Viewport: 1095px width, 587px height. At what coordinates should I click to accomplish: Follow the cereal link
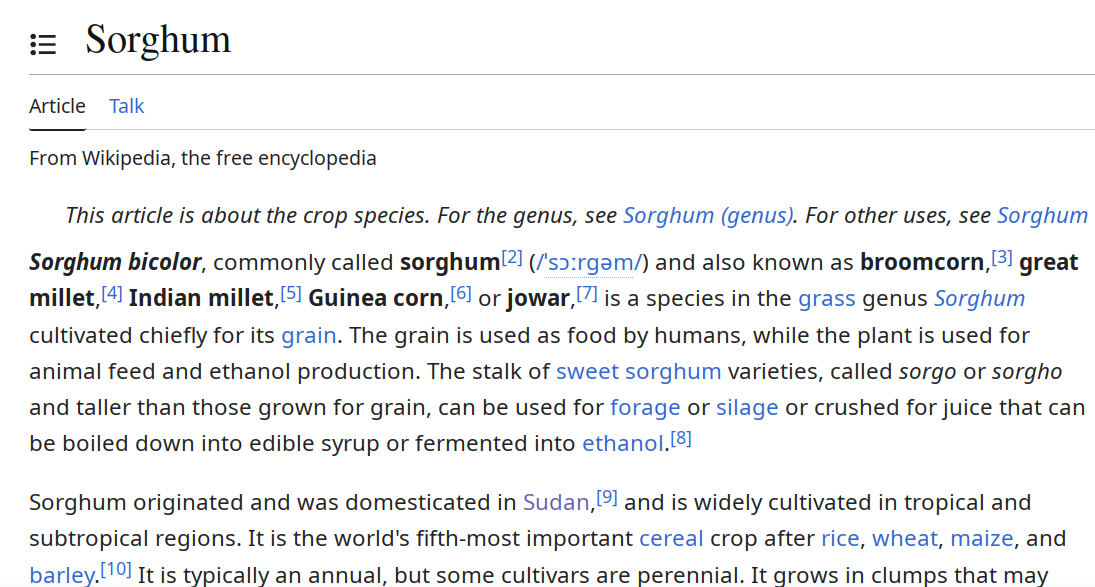click(x=671, y=538)
